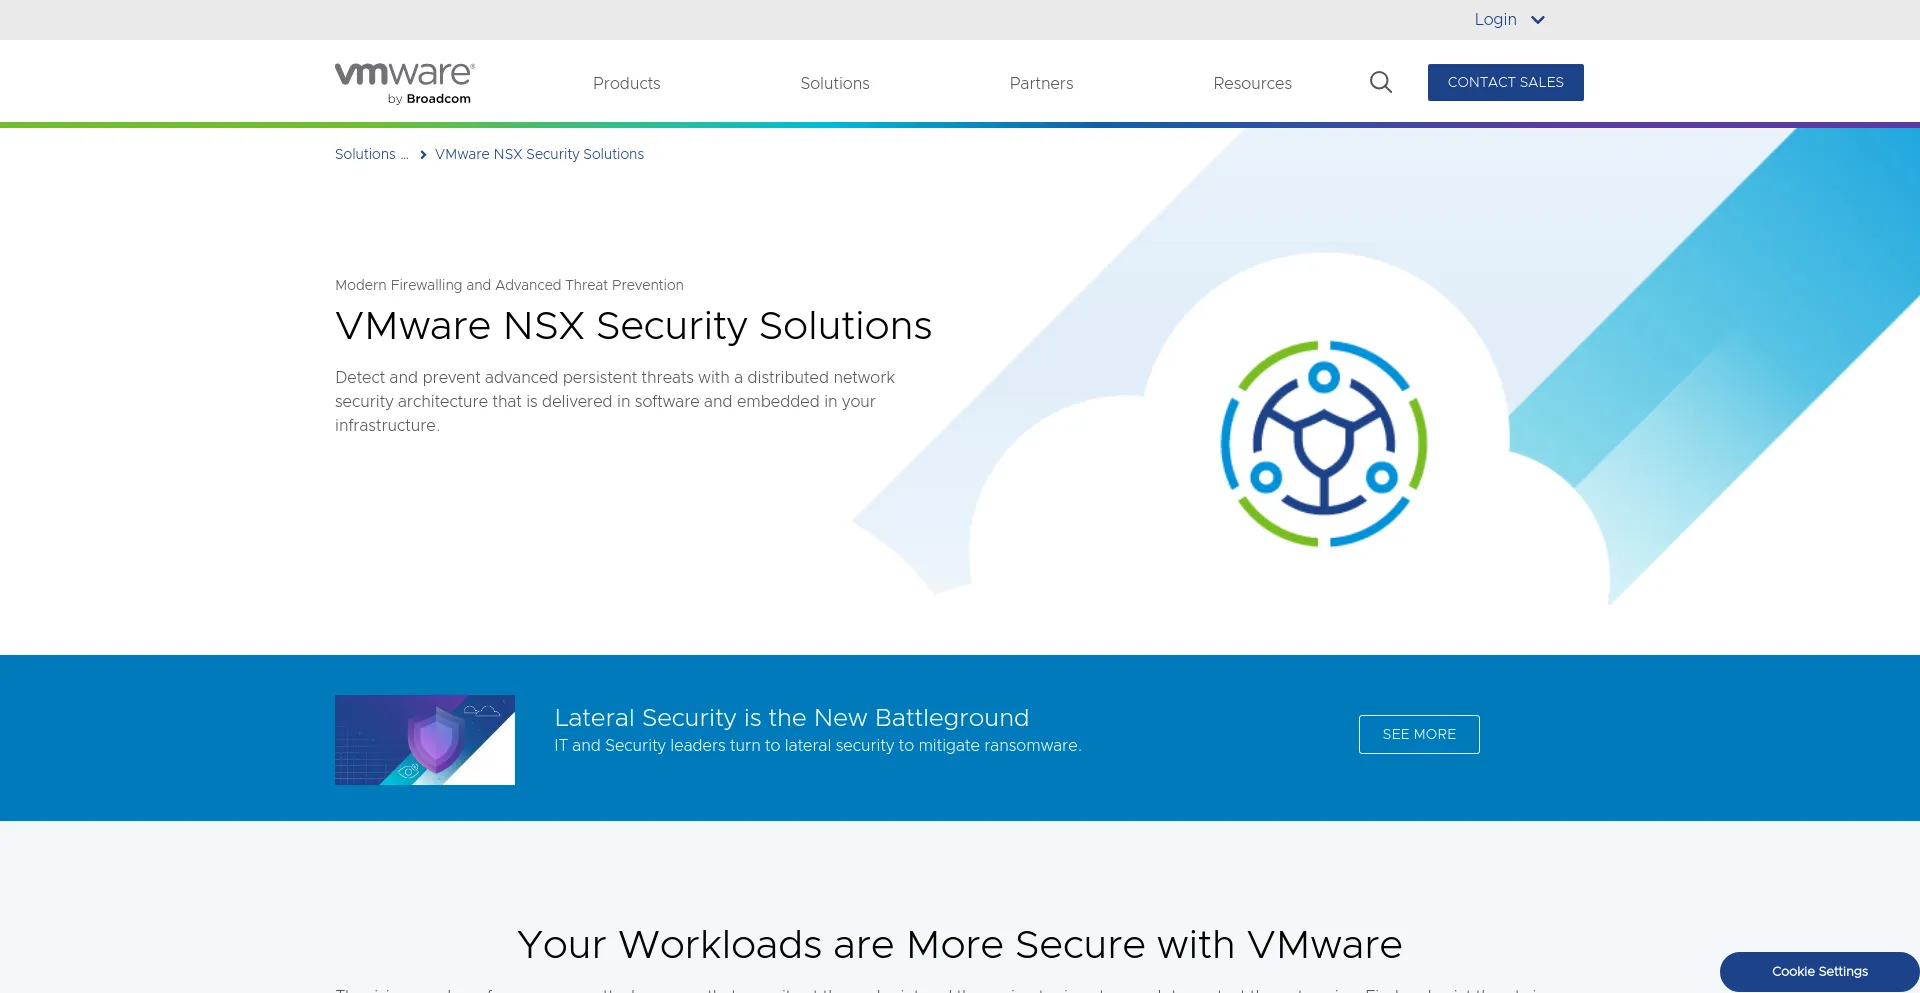Open the Resources navigation menu

(x=1252, y=83)
